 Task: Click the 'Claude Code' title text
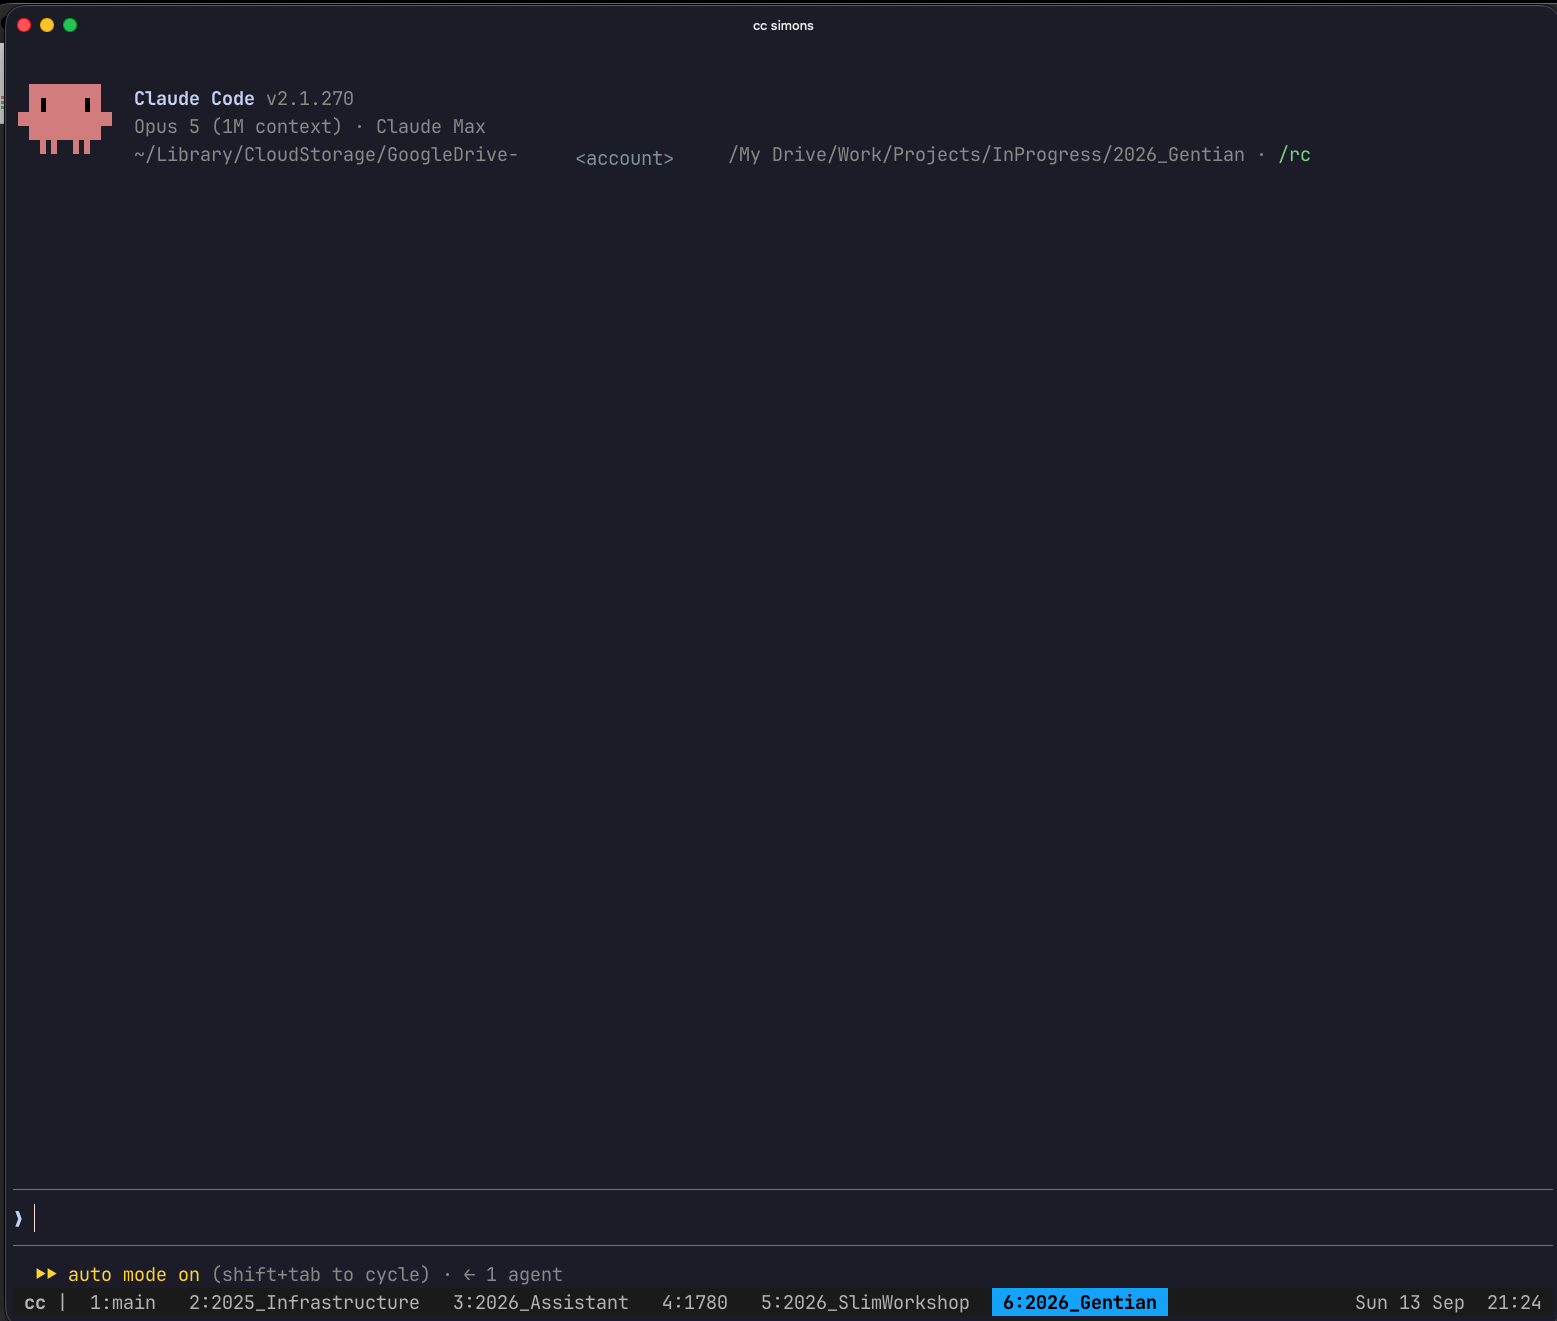point(194,98)
